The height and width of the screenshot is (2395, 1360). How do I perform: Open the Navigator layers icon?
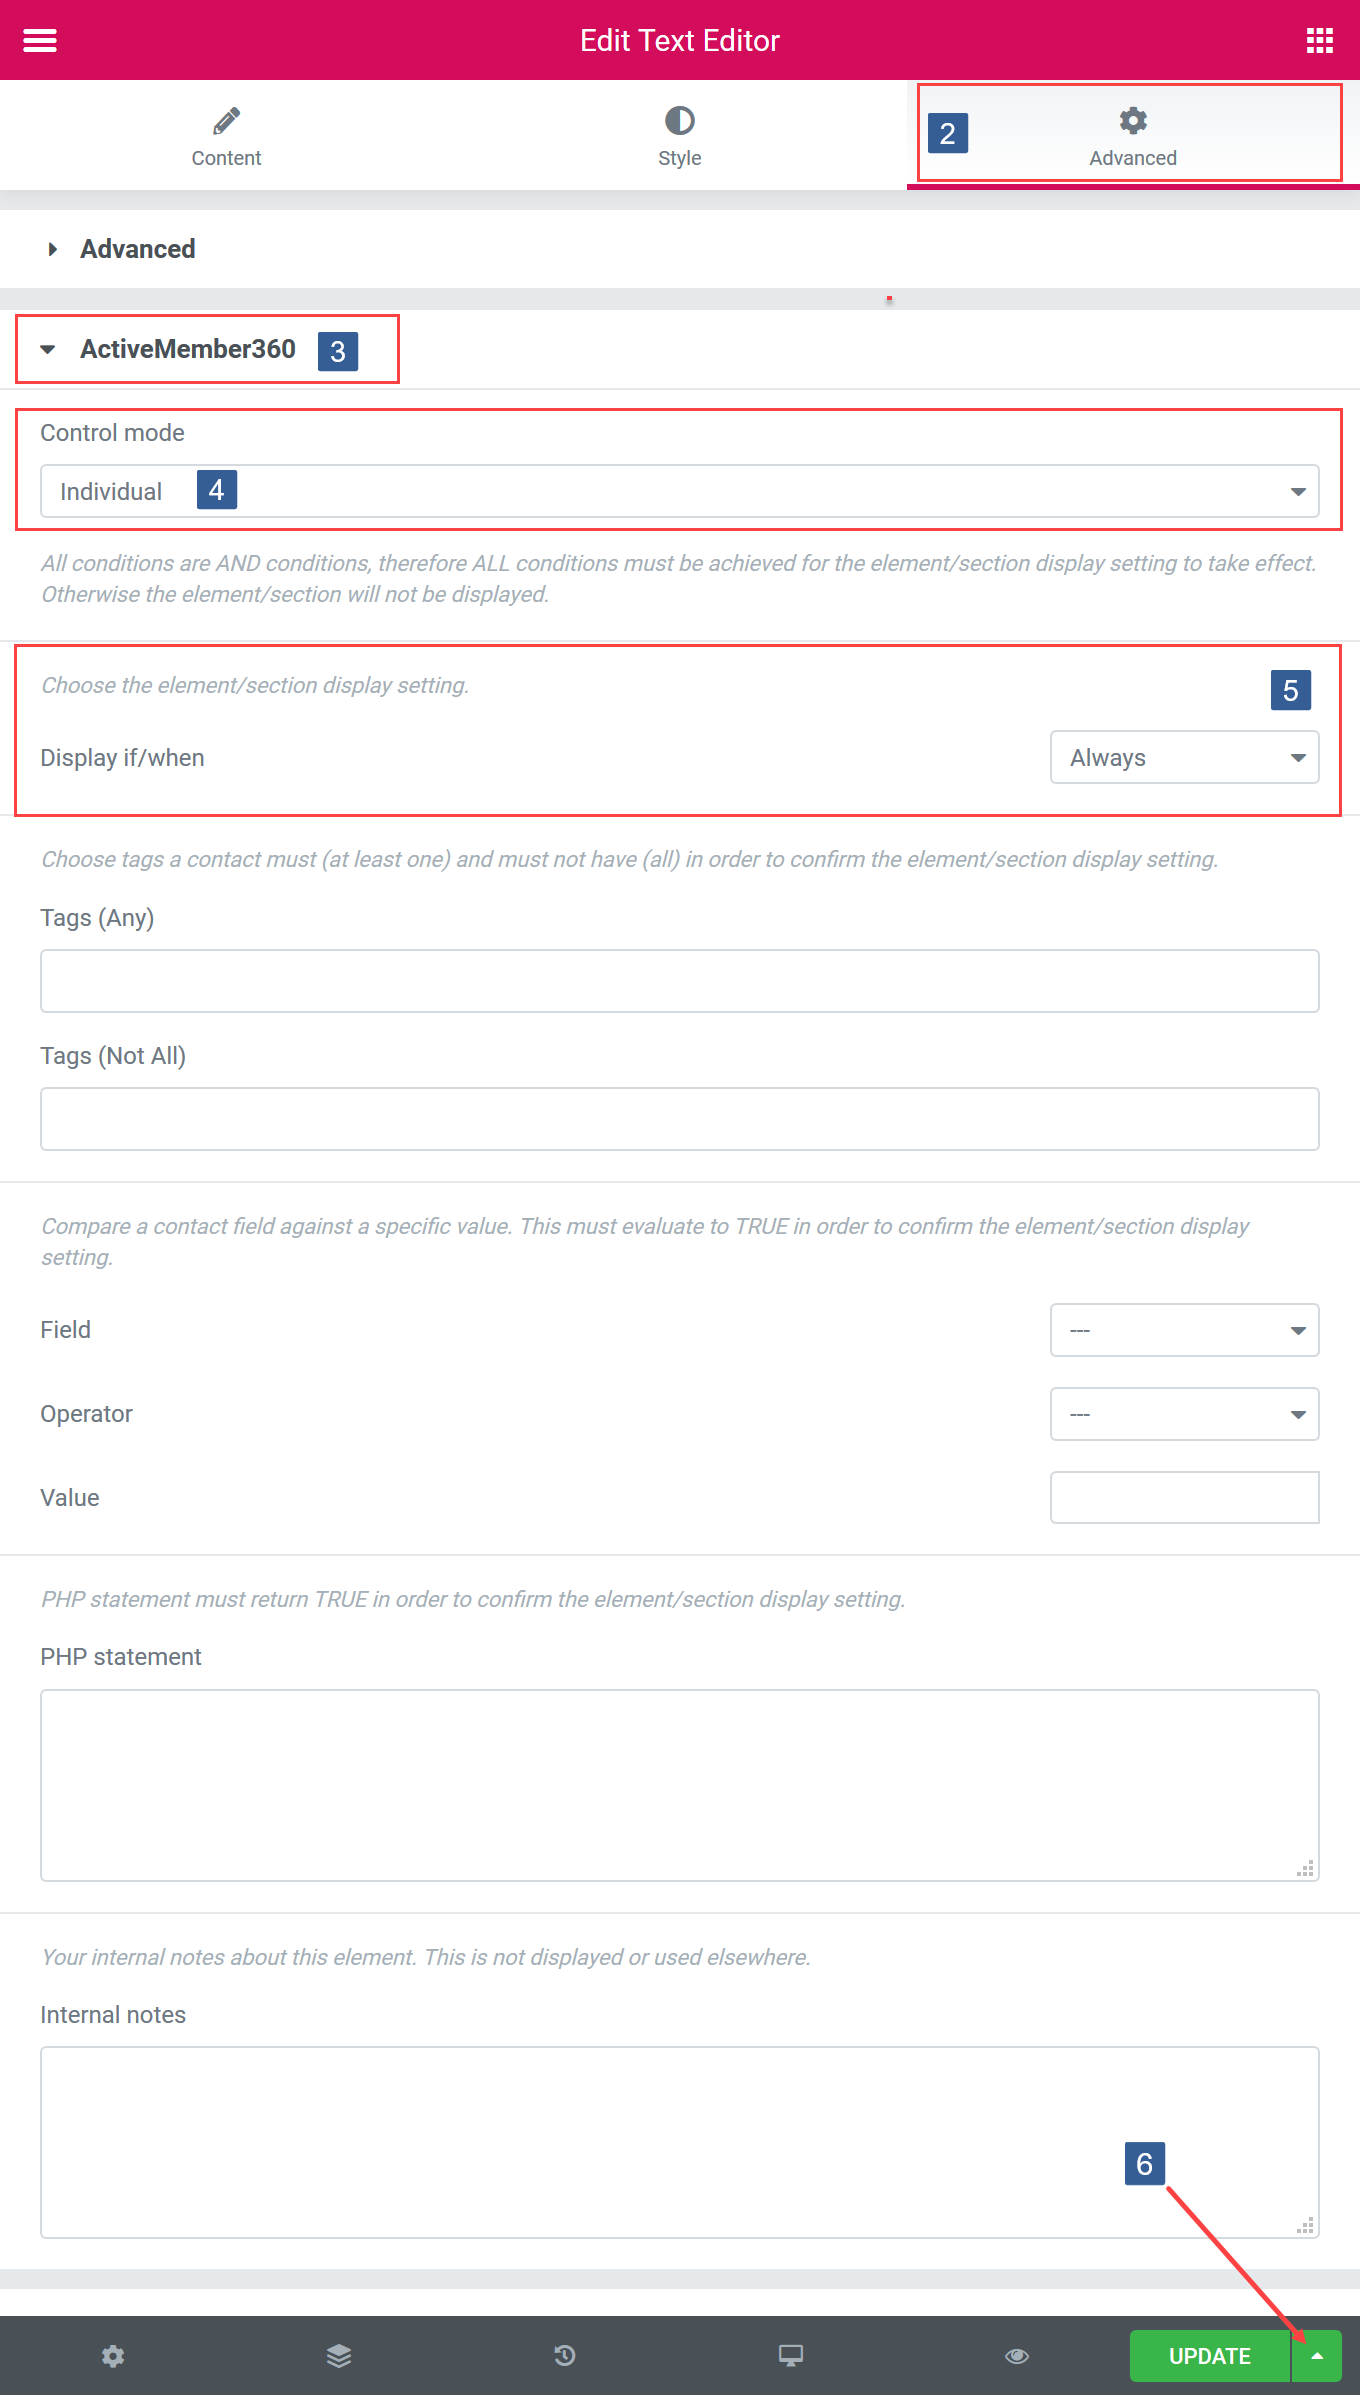tap(339, 2356)
